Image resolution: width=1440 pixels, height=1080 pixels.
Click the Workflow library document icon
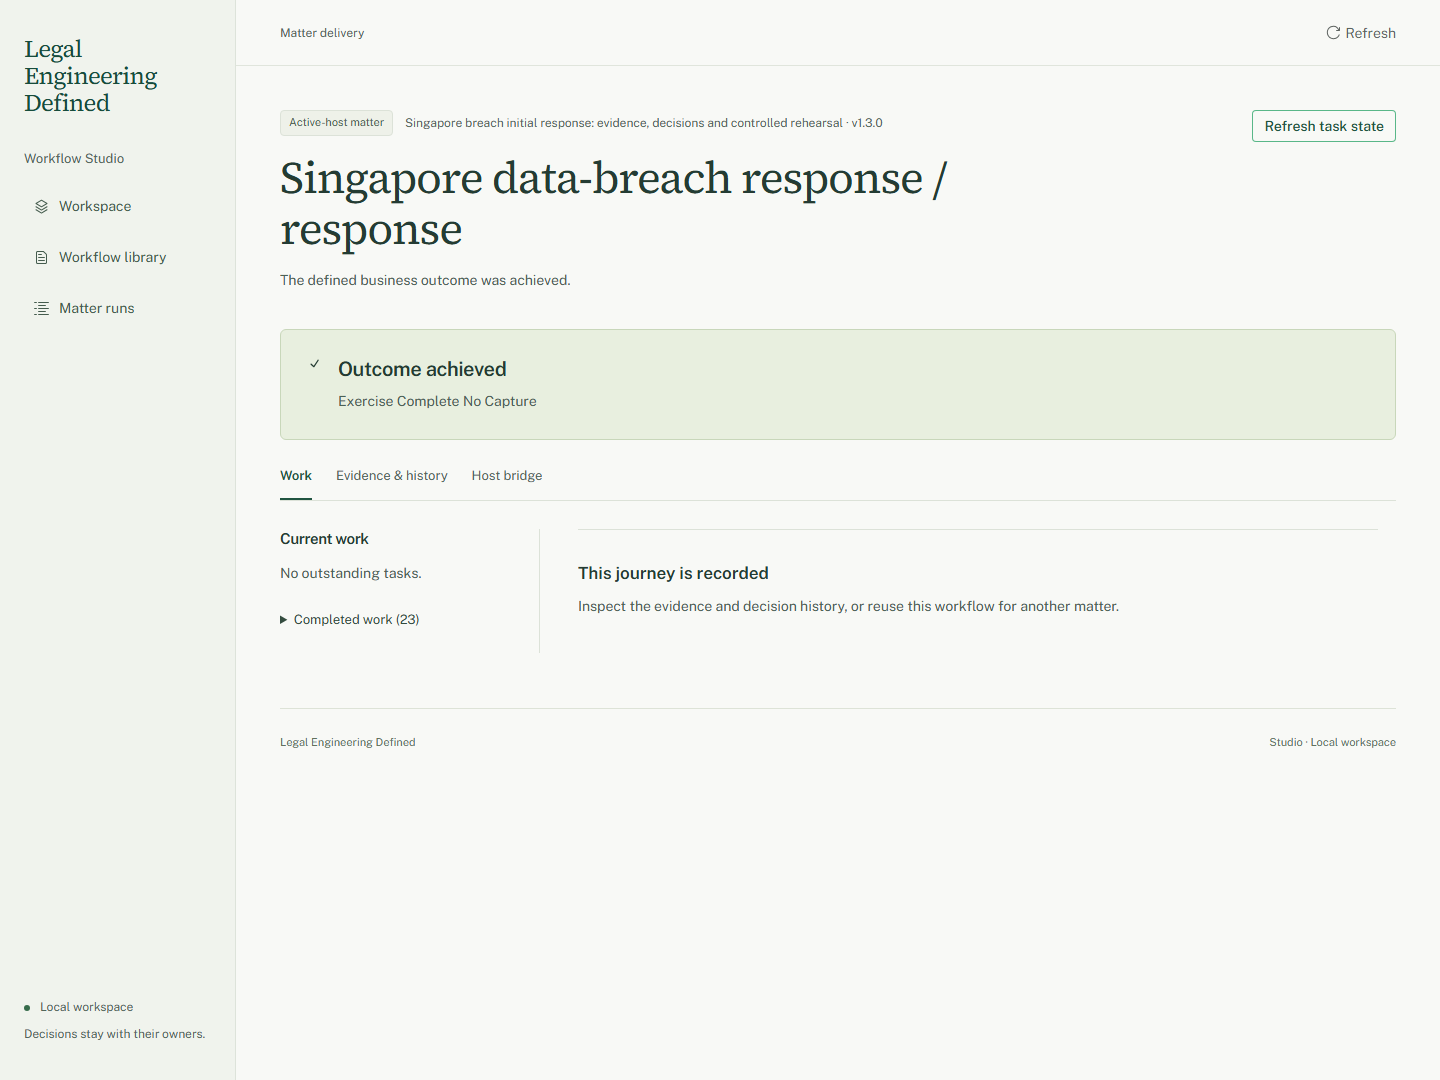coord(41,258)
